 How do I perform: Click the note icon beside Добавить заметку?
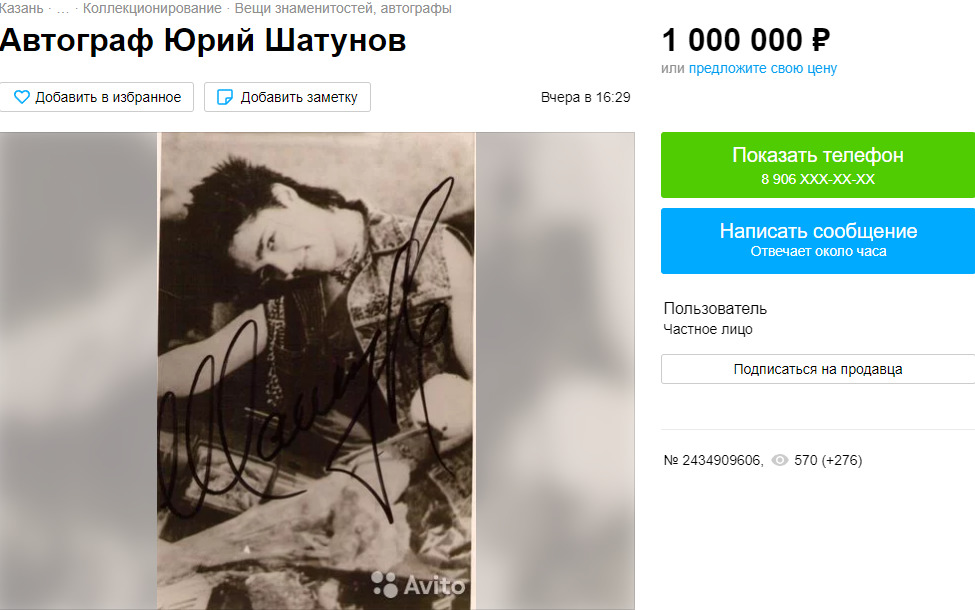click(224, 97)
